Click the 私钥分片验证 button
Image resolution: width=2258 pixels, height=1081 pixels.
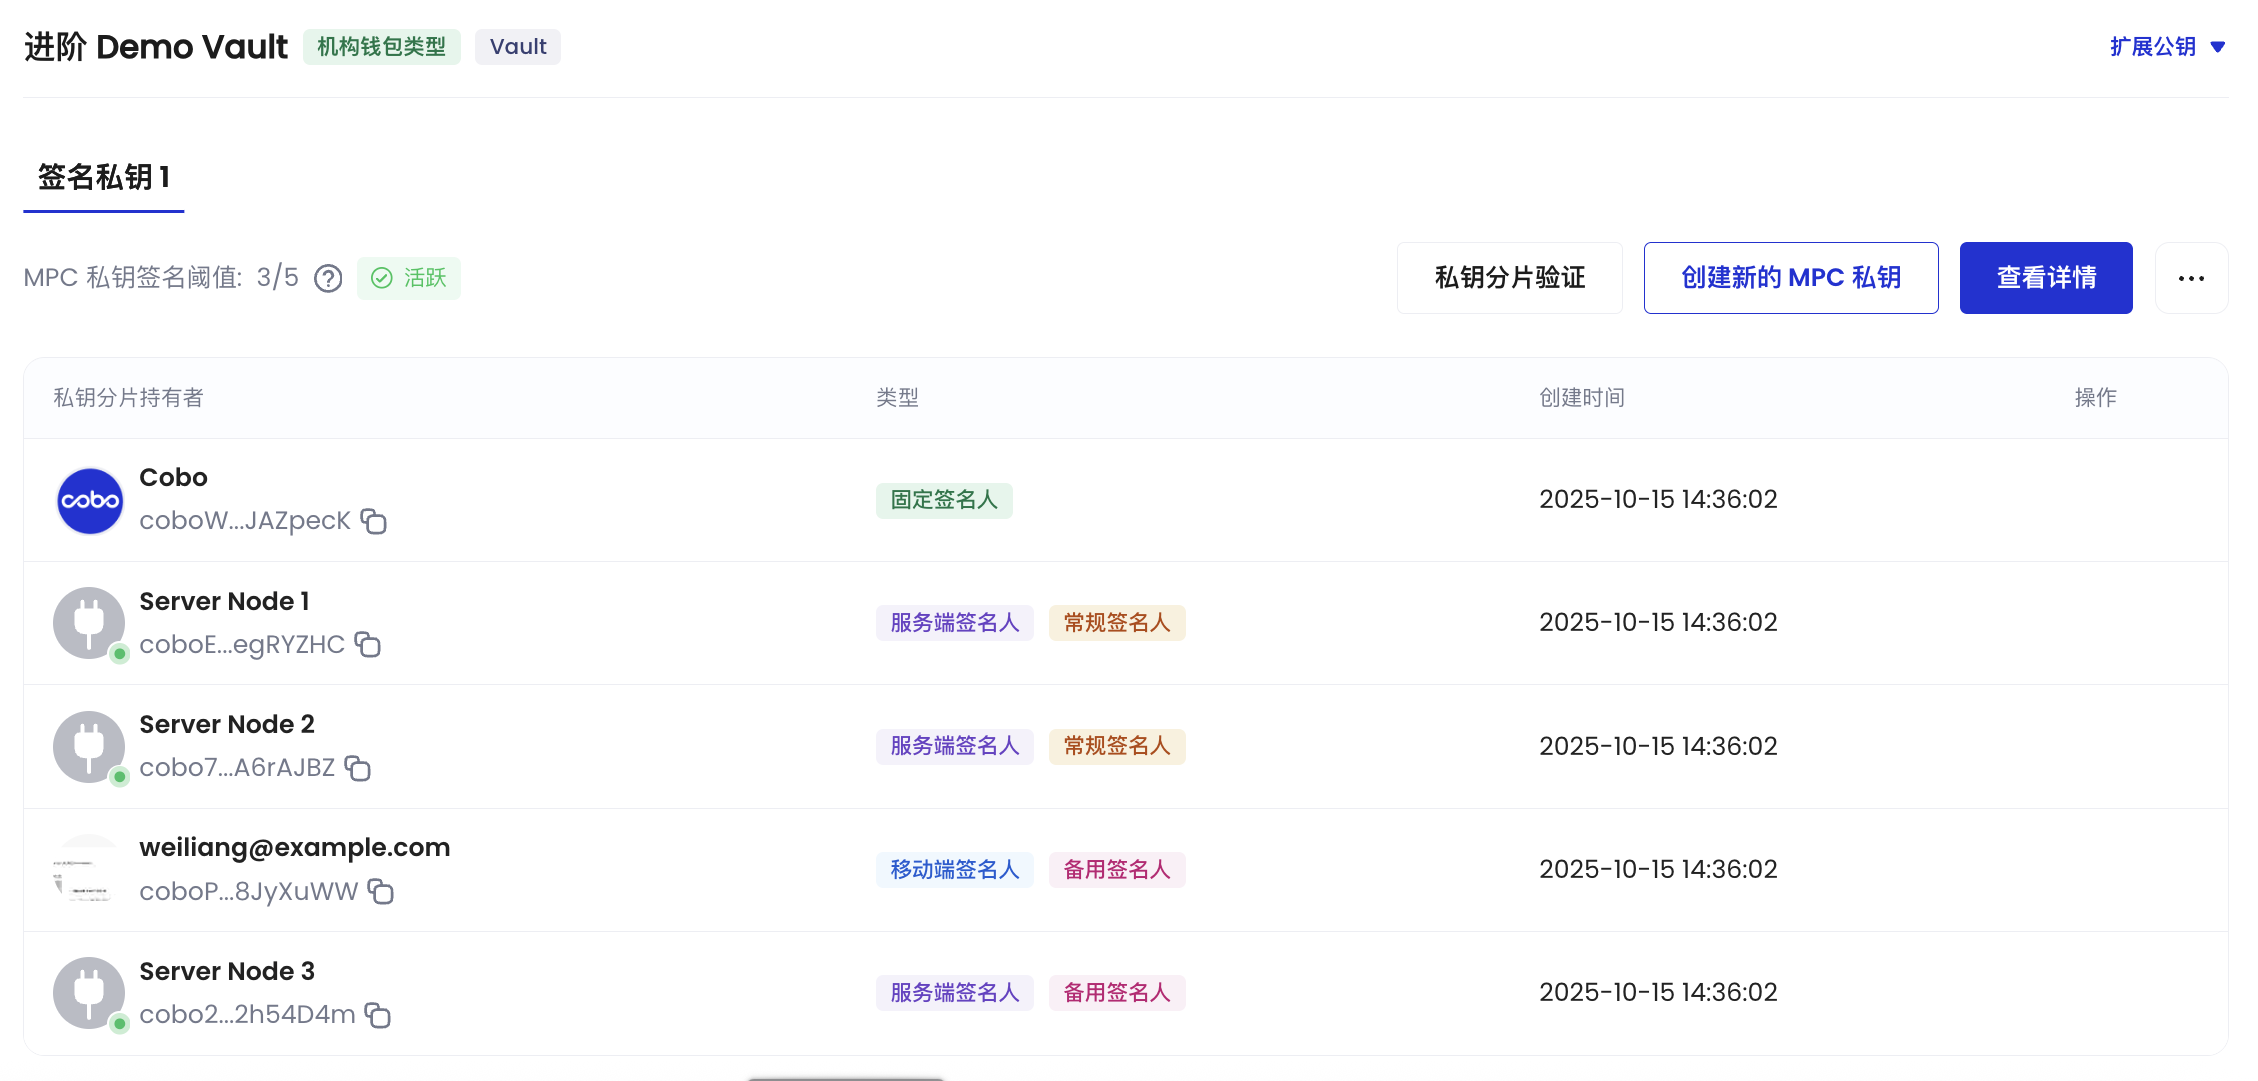tap(1509, 278)
